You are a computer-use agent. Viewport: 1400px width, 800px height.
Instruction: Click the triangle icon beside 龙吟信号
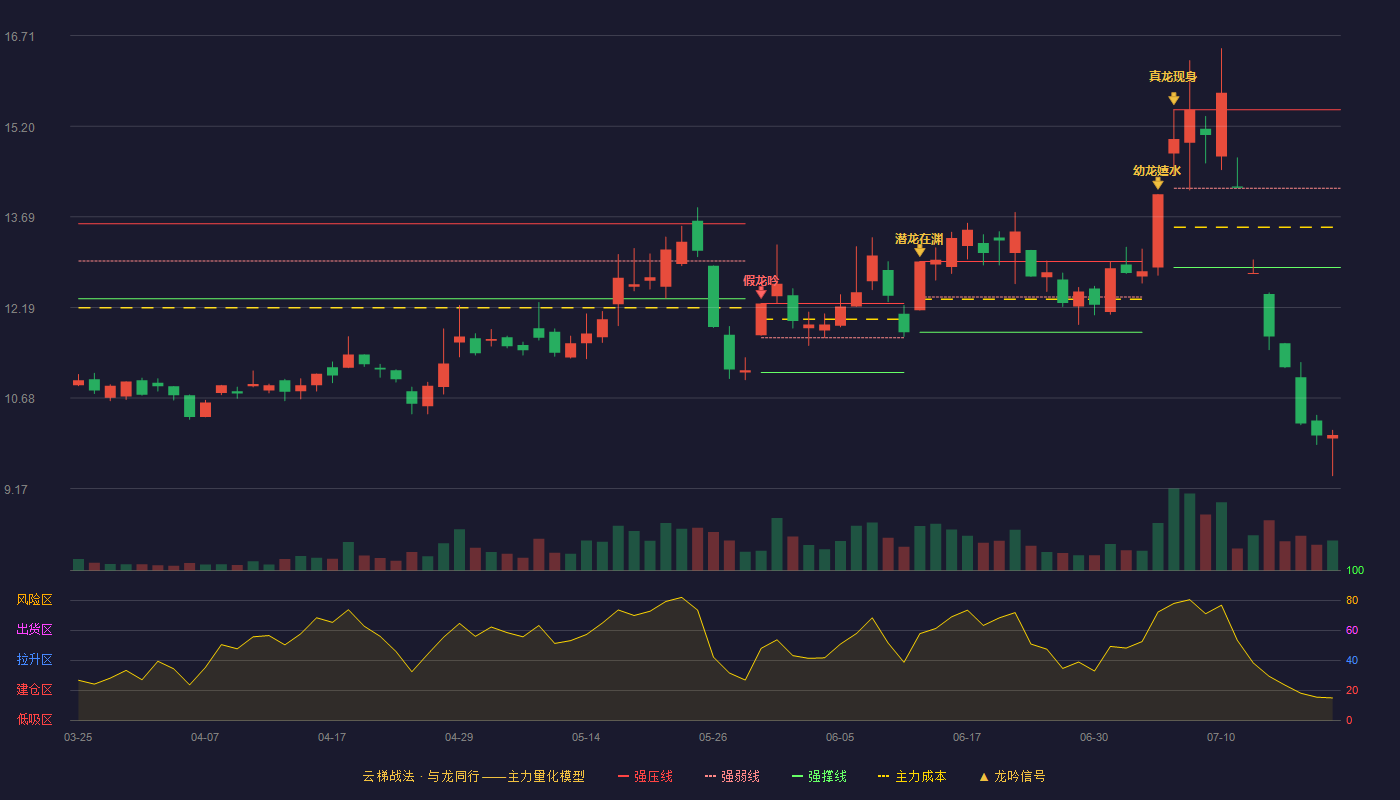983,776
